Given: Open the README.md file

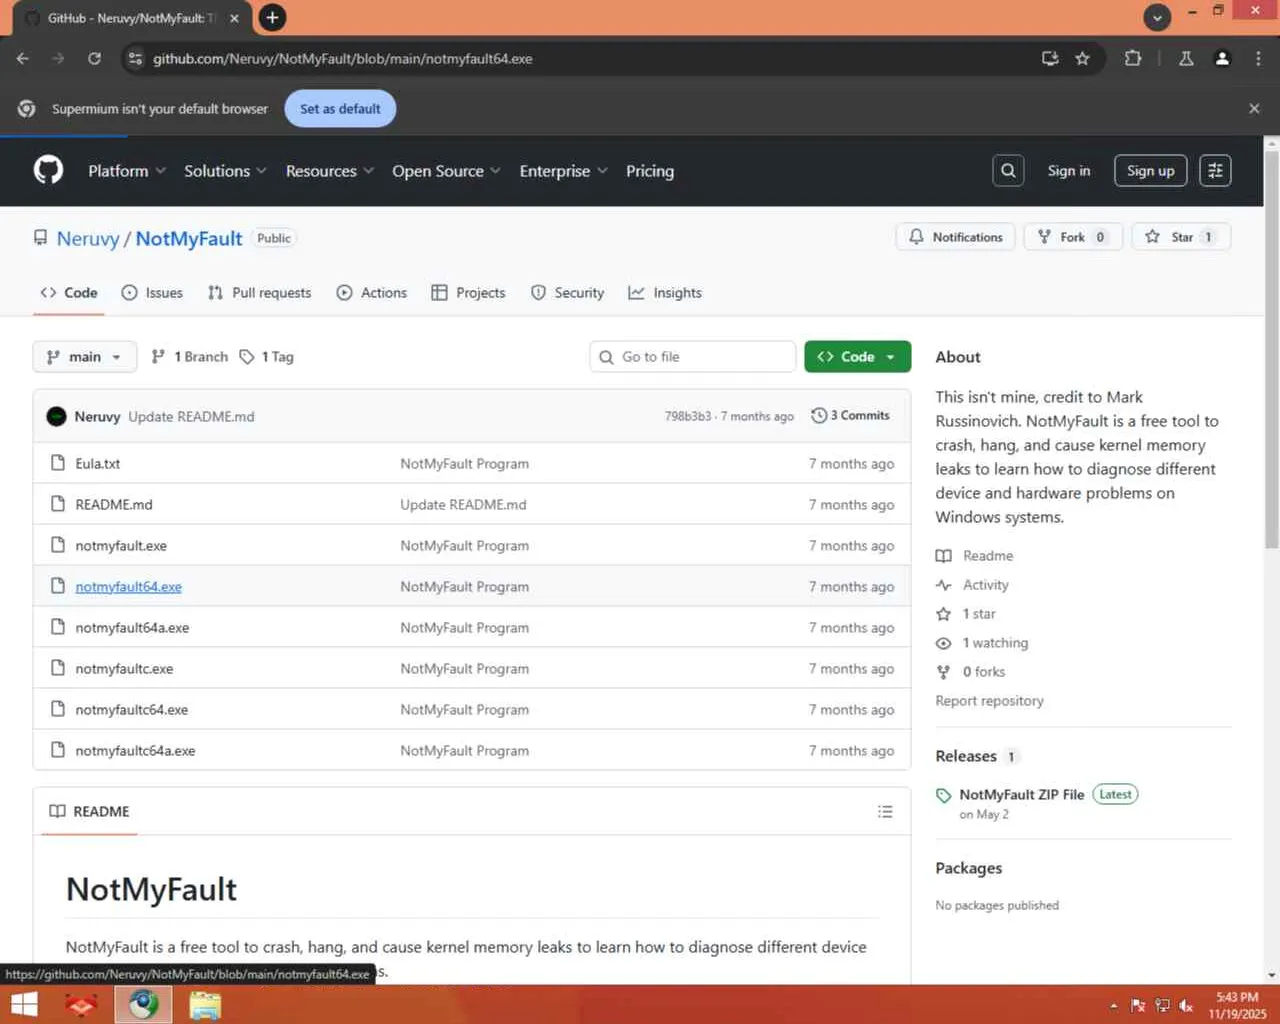Looking at the screenshot, I should click(114, 505).
